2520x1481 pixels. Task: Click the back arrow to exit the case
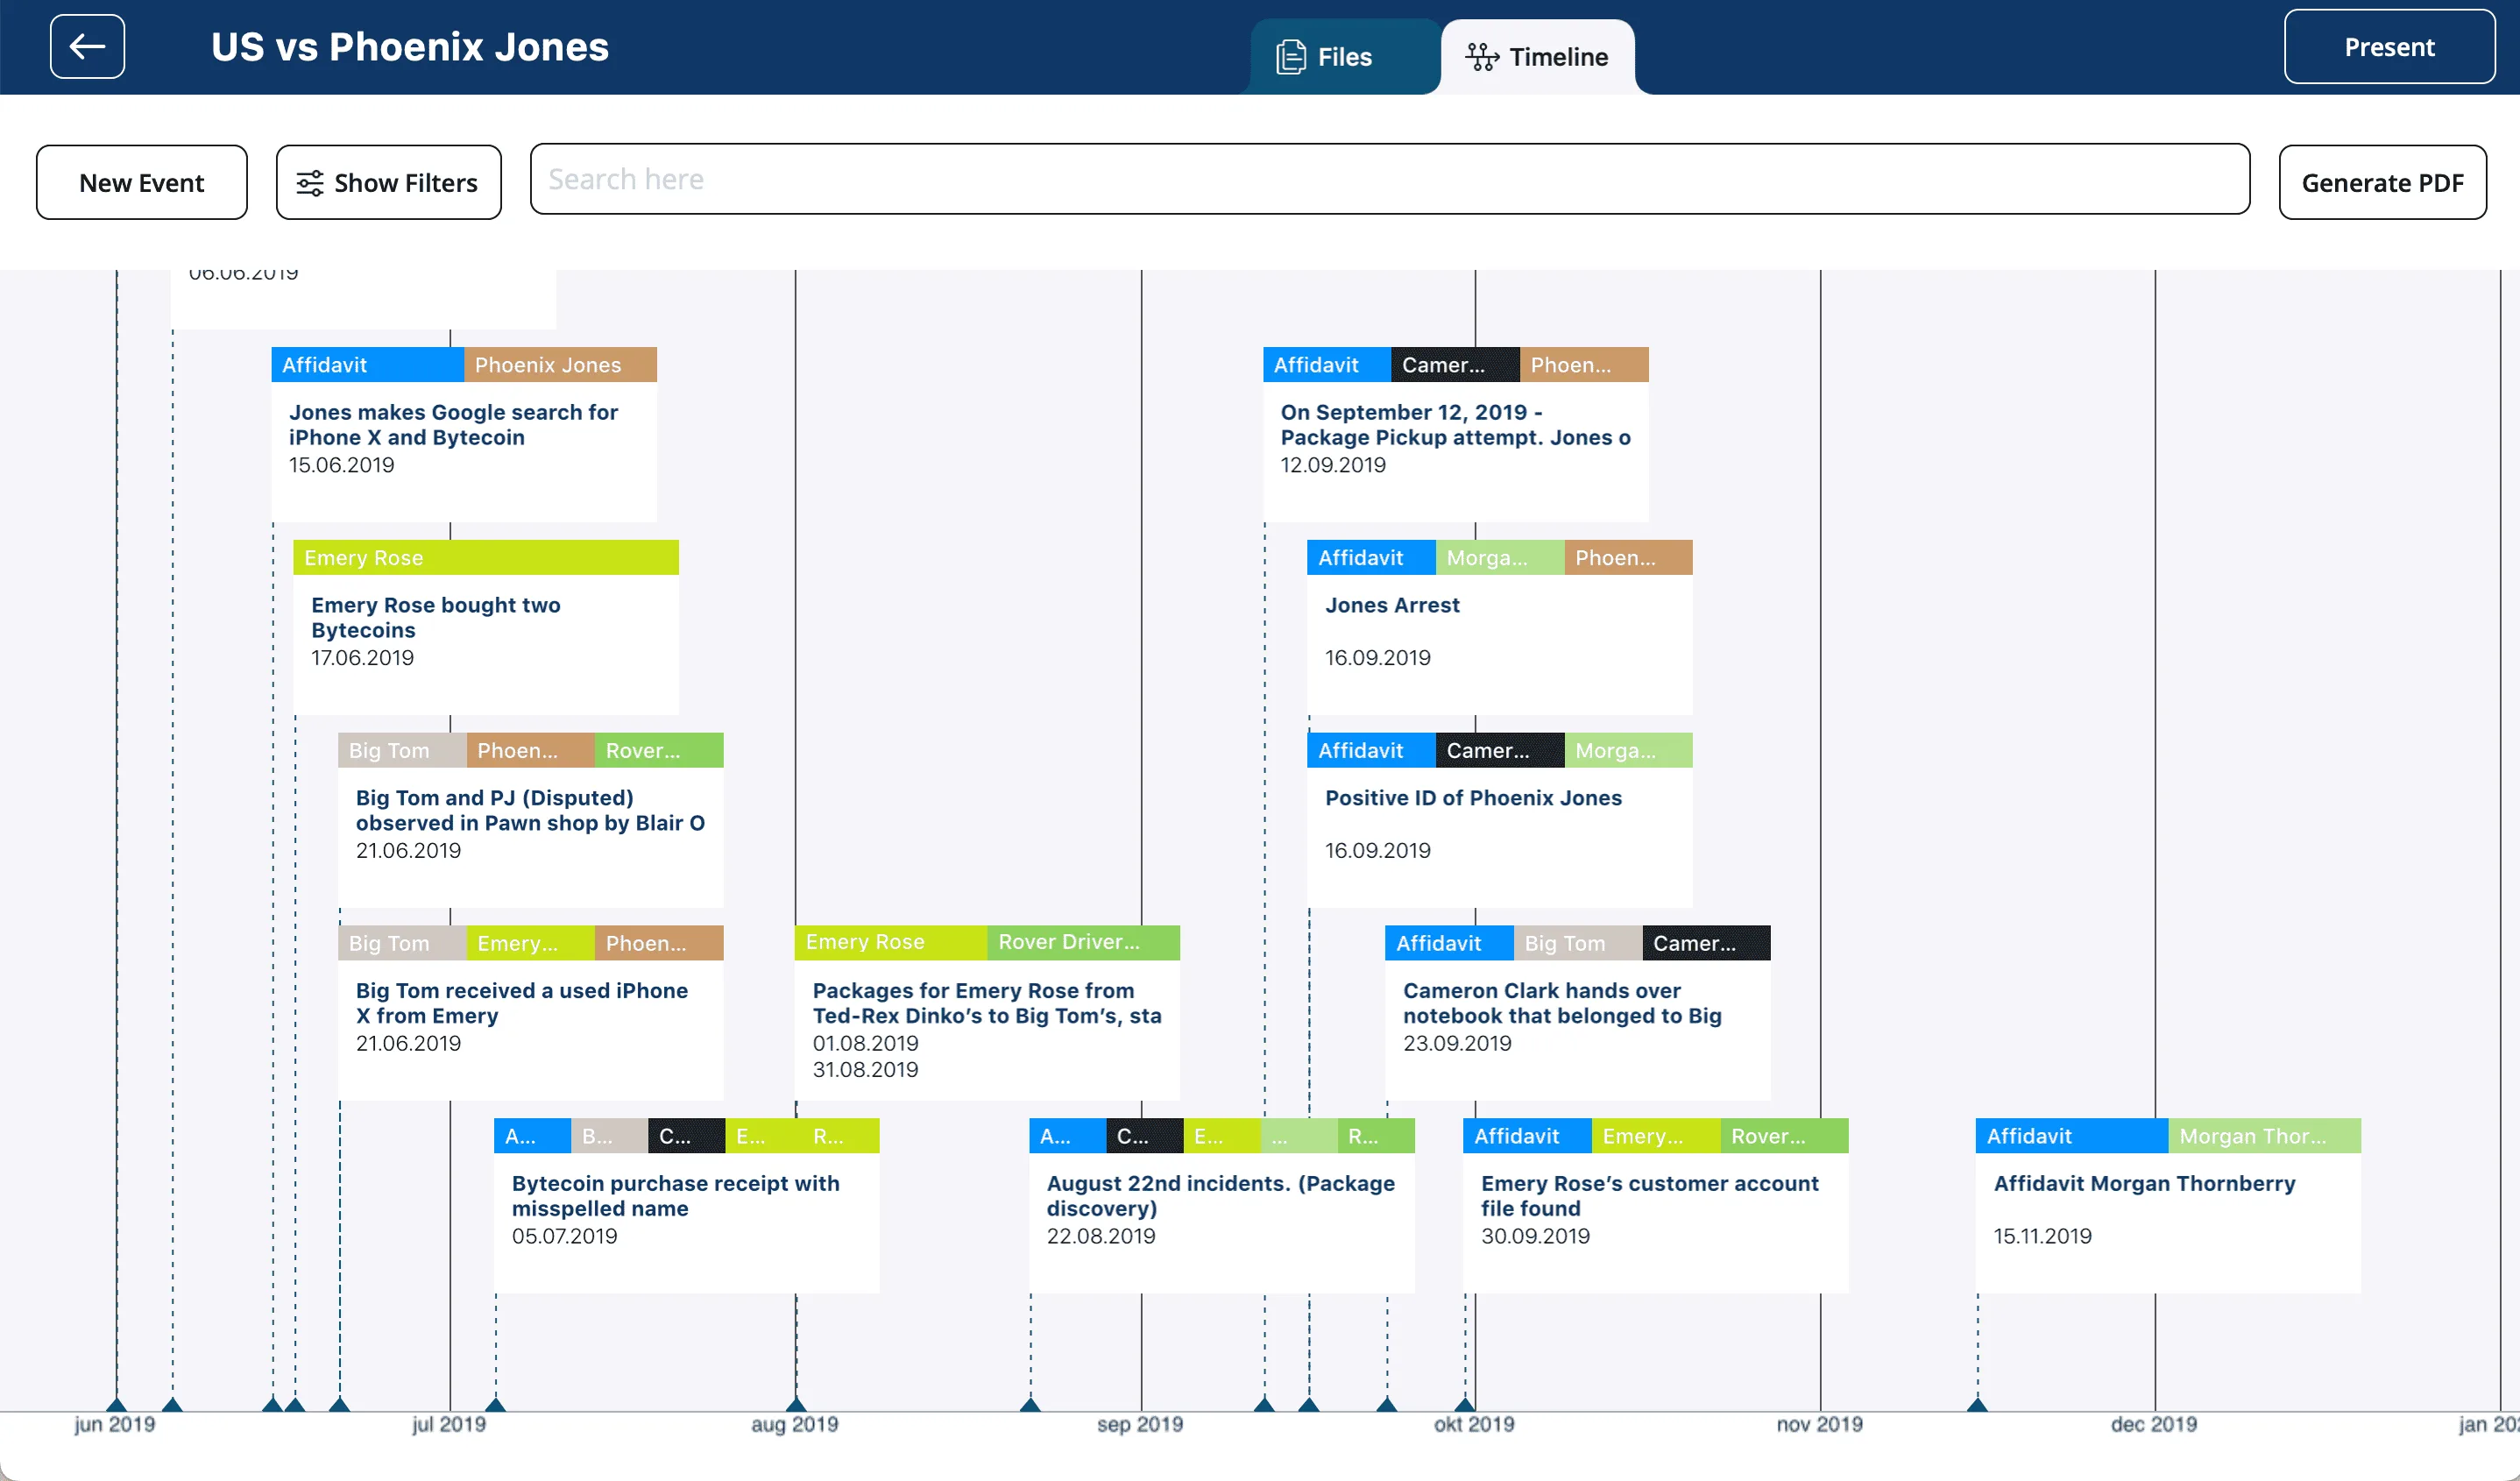pos(87,46)
